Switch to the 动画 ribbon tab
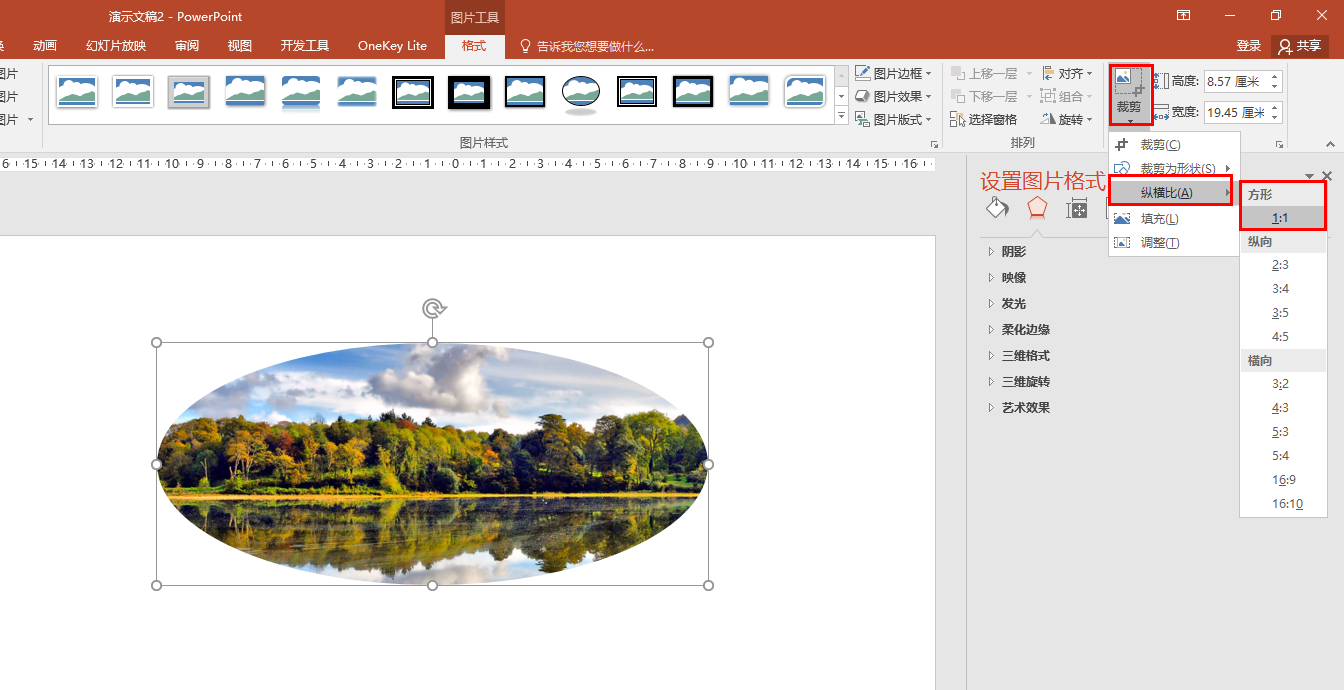The height and width of the screenshot is (690, 1344). pyautogui.click(x=45, y=46)
